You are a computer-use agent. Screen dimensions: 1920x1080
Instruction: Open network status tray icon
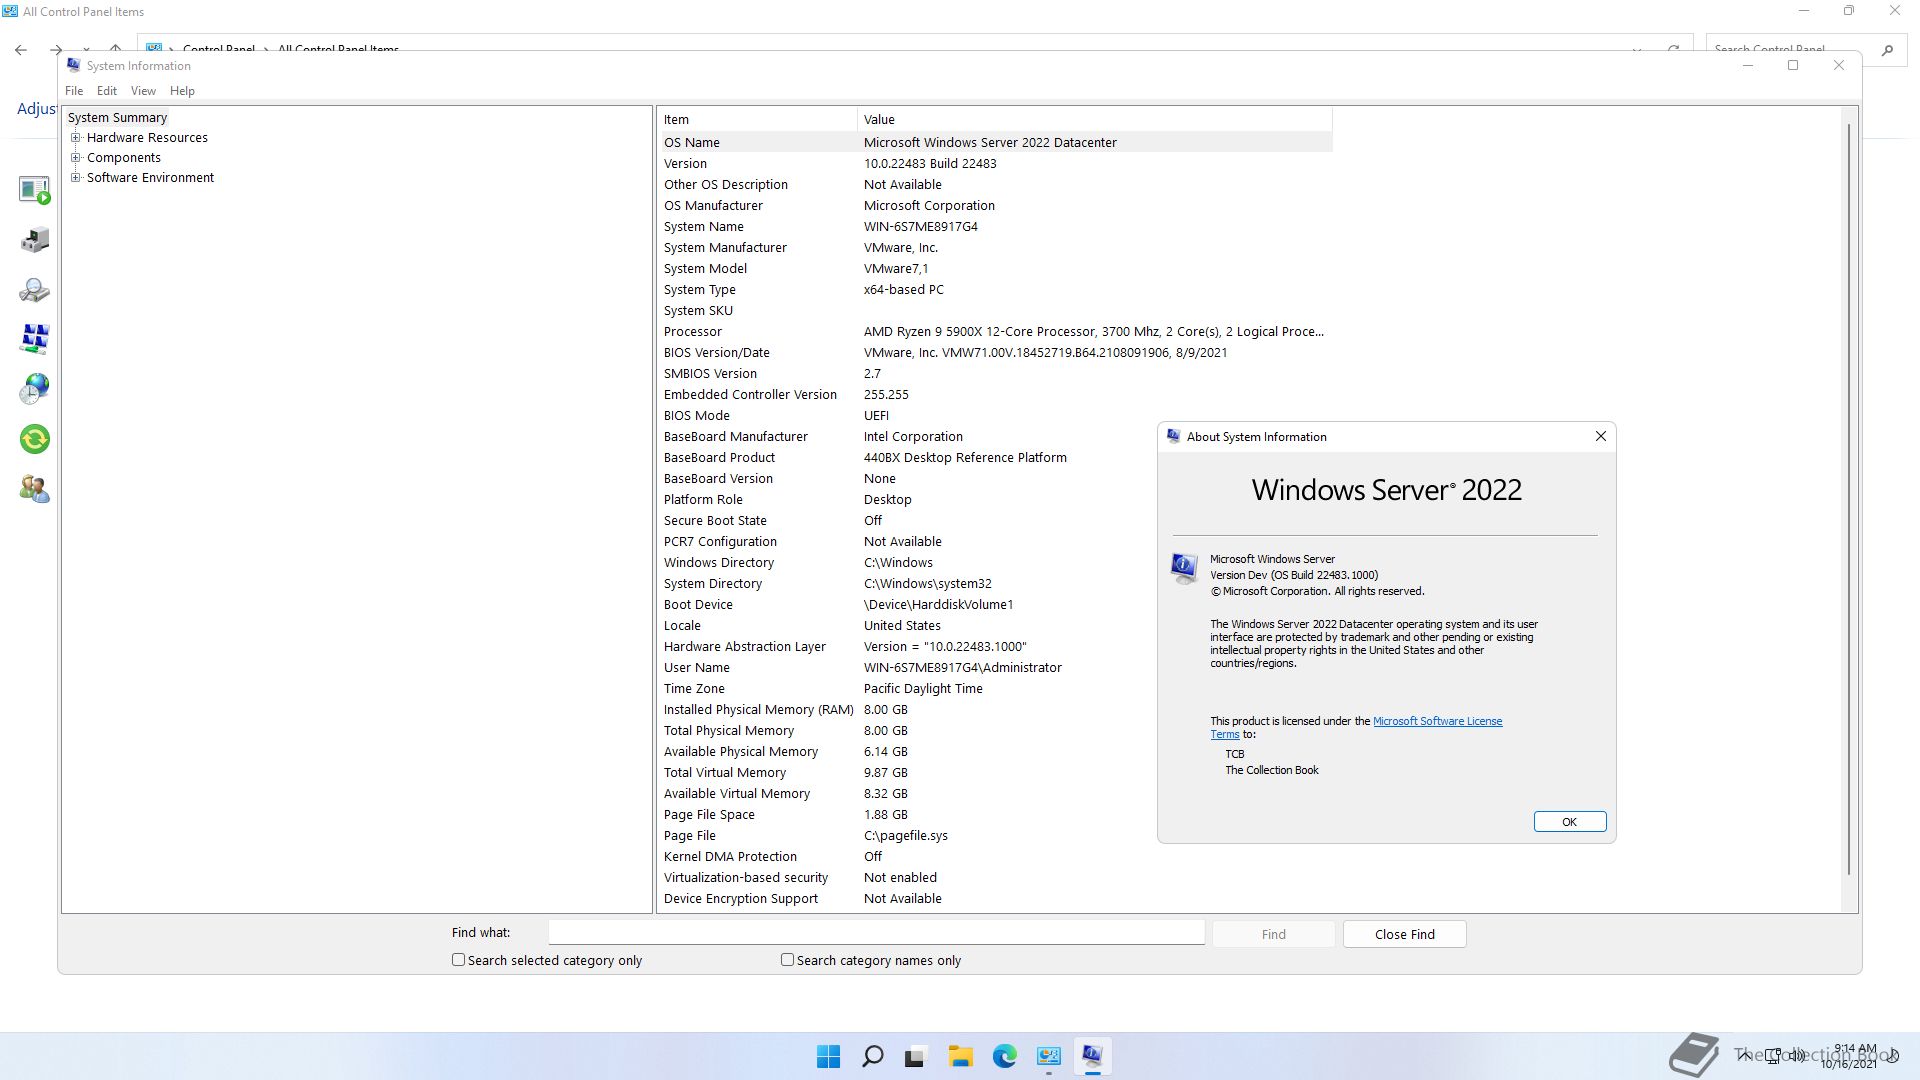click(1773, 1056)
